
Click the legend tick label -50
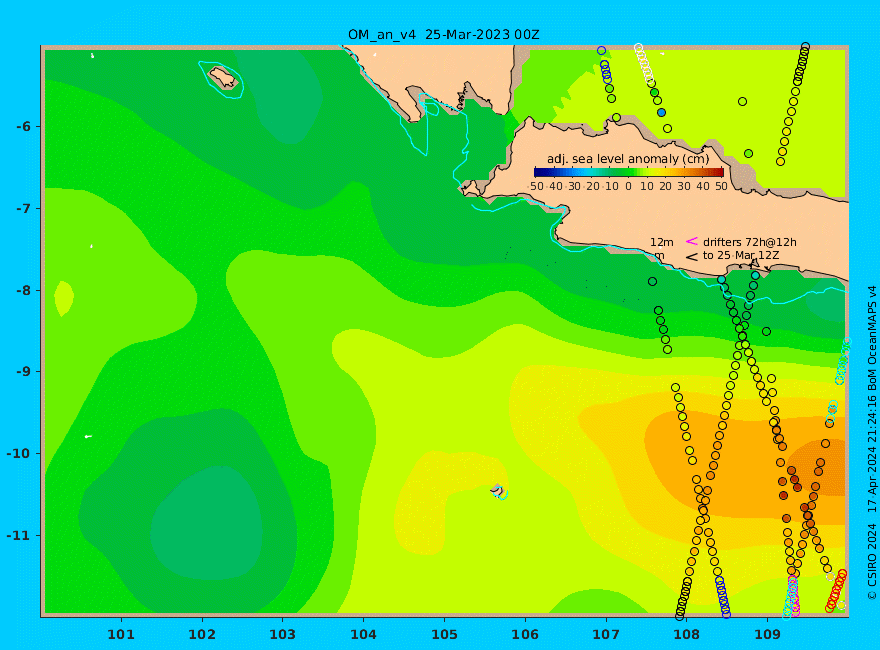pos(535,186)
